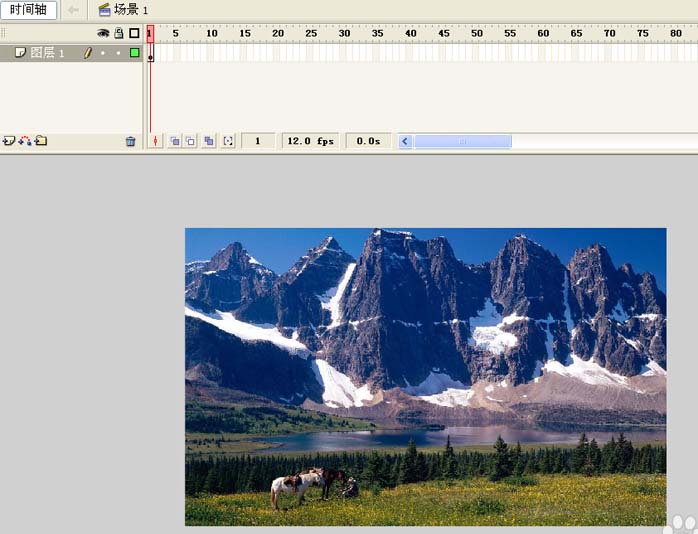Enable onion skin outlines
Image resolution: width=698 pixels, height=534 pixels.
(x=191, y=141)
